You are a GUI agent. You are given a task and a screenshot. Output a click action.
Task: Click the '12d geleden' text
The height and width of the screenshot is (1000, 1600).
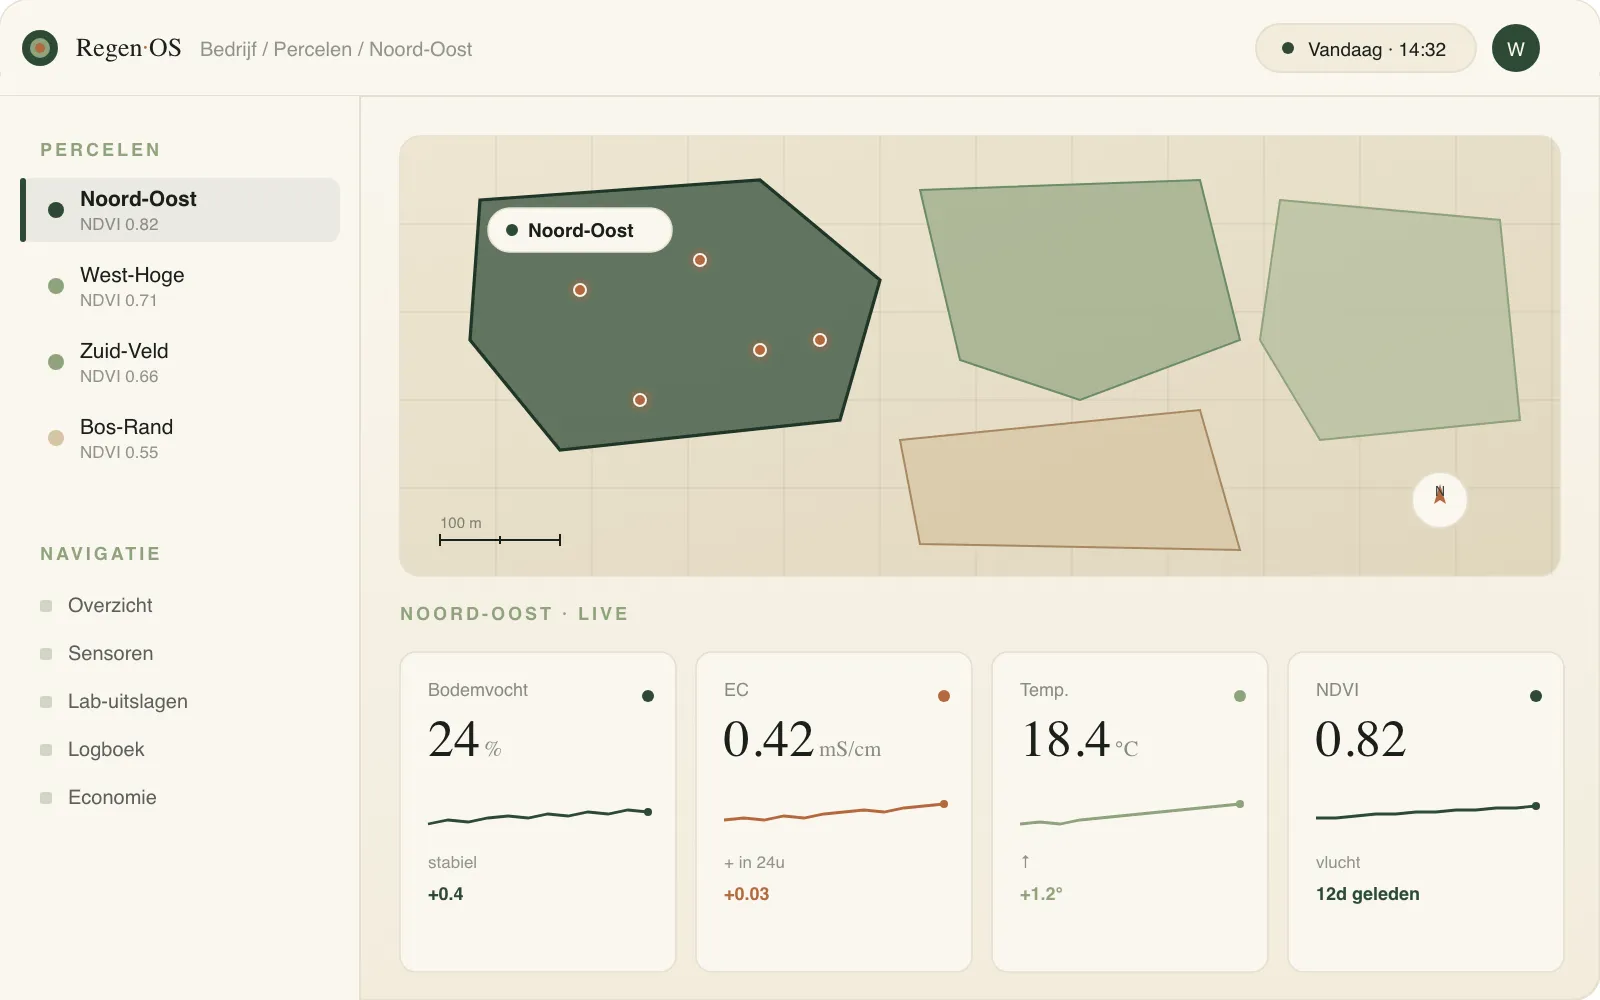(x=1367, y=894)
